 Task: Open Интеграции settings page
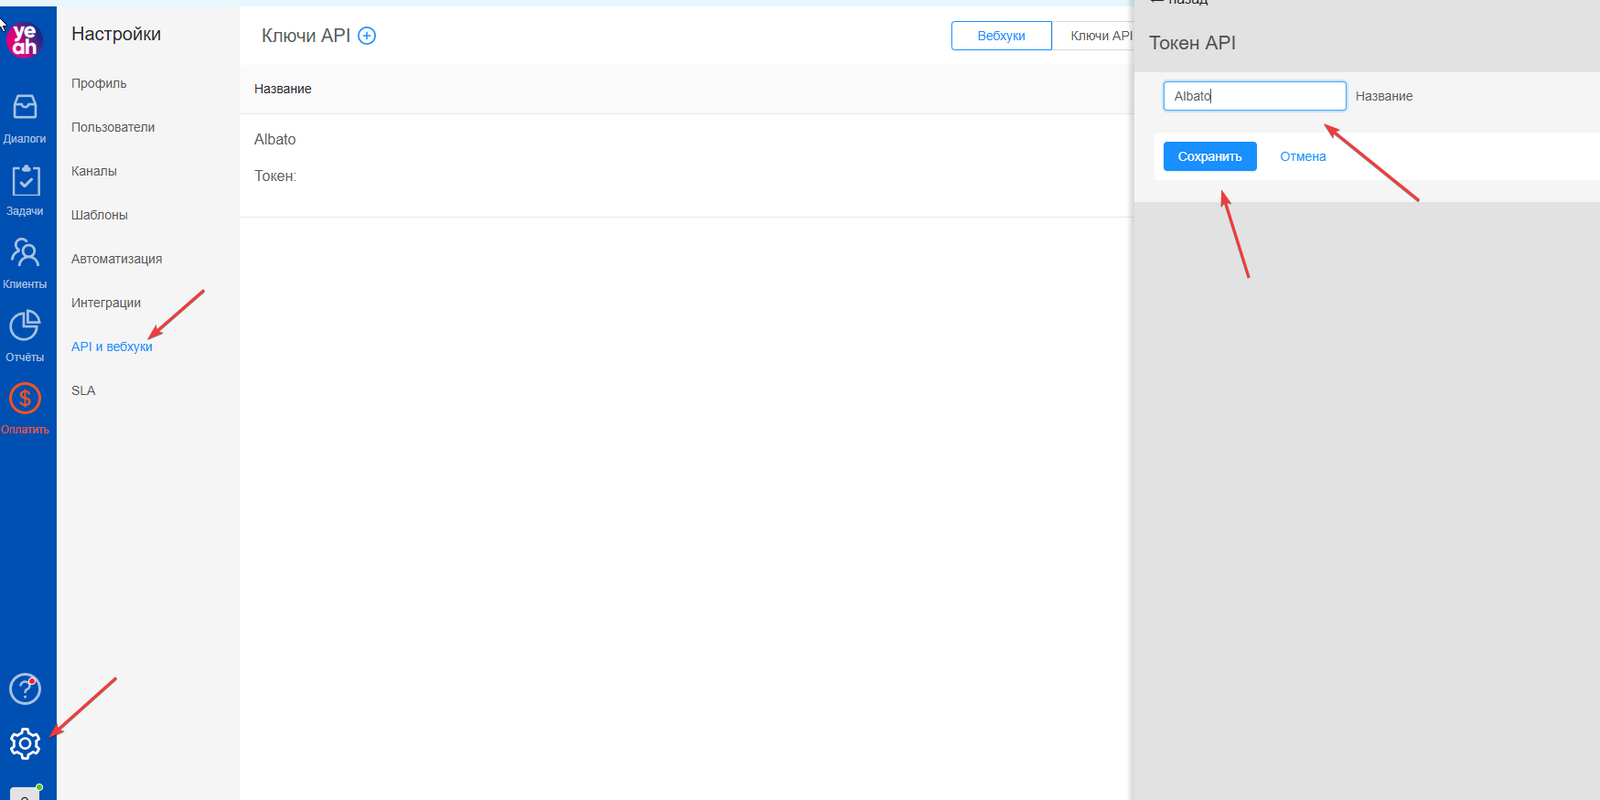pyautogui.click(x=106, y=303)
